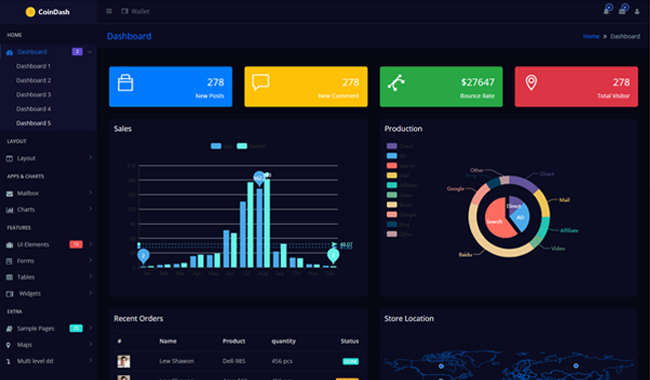Open Dashboard 1
The height and width of the screenshot is (380, 650).
click(x=33, y=66)
